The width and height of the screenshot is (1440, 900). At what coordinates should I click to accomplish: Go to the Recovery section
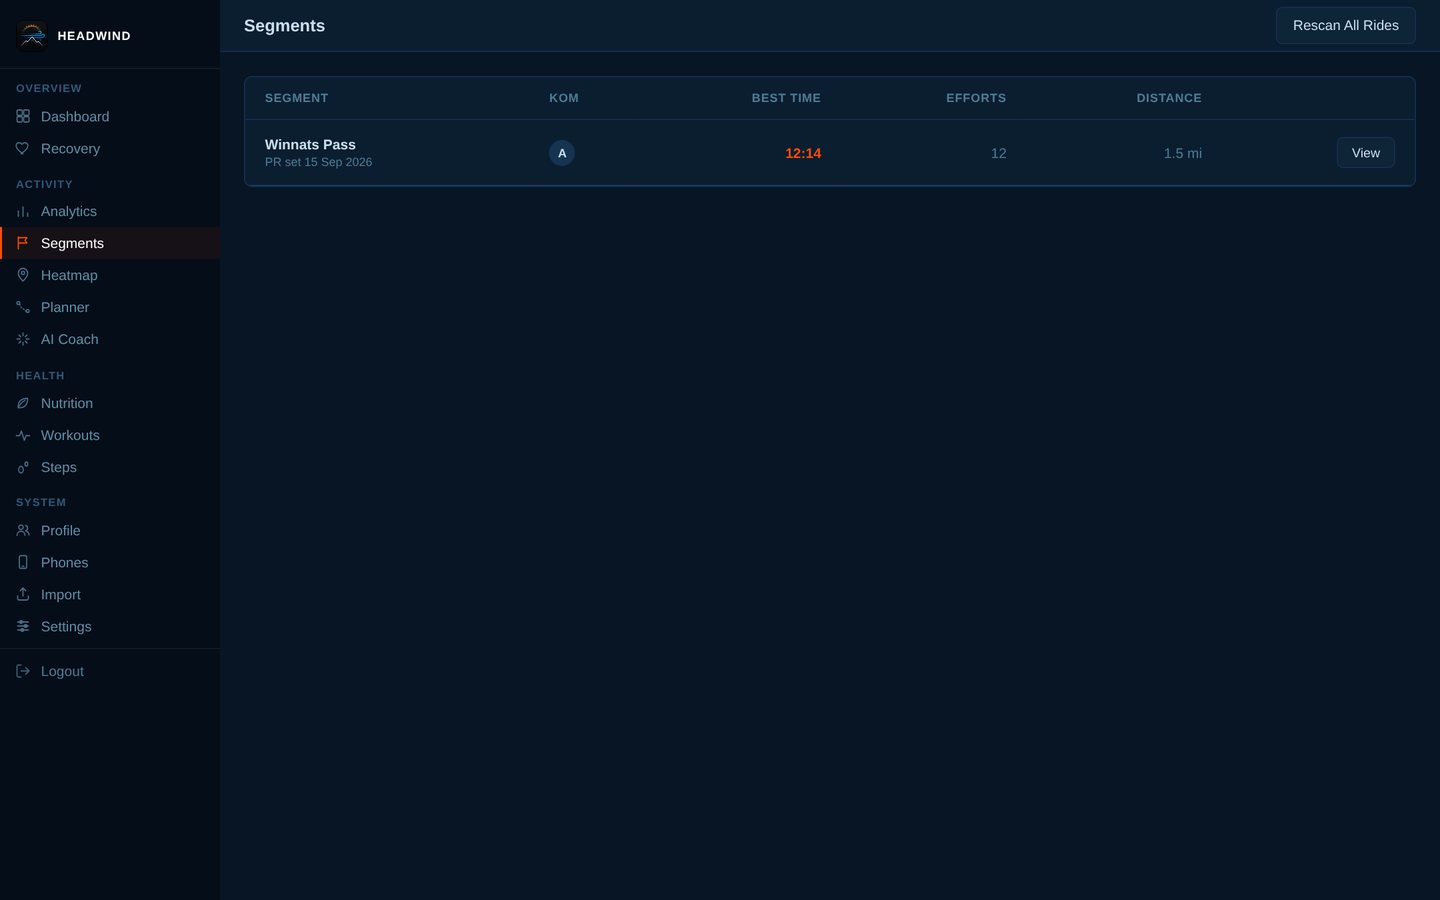(110, 149)
